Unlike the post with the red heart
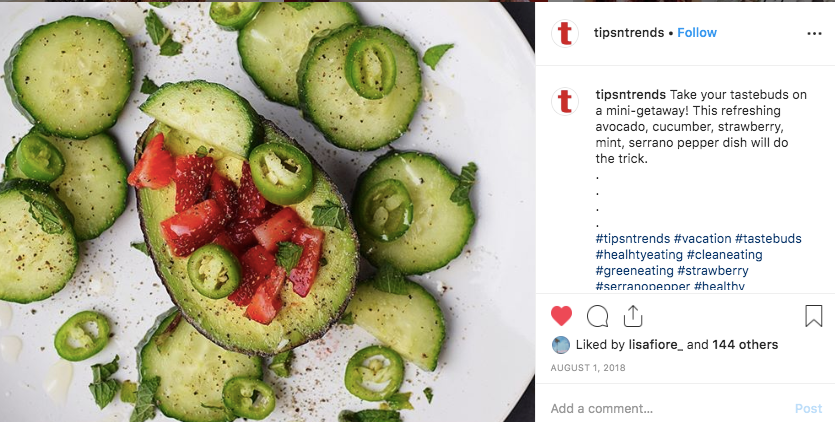Image resolution: width=835 pixels, height=422 pixels. point(561,316)
